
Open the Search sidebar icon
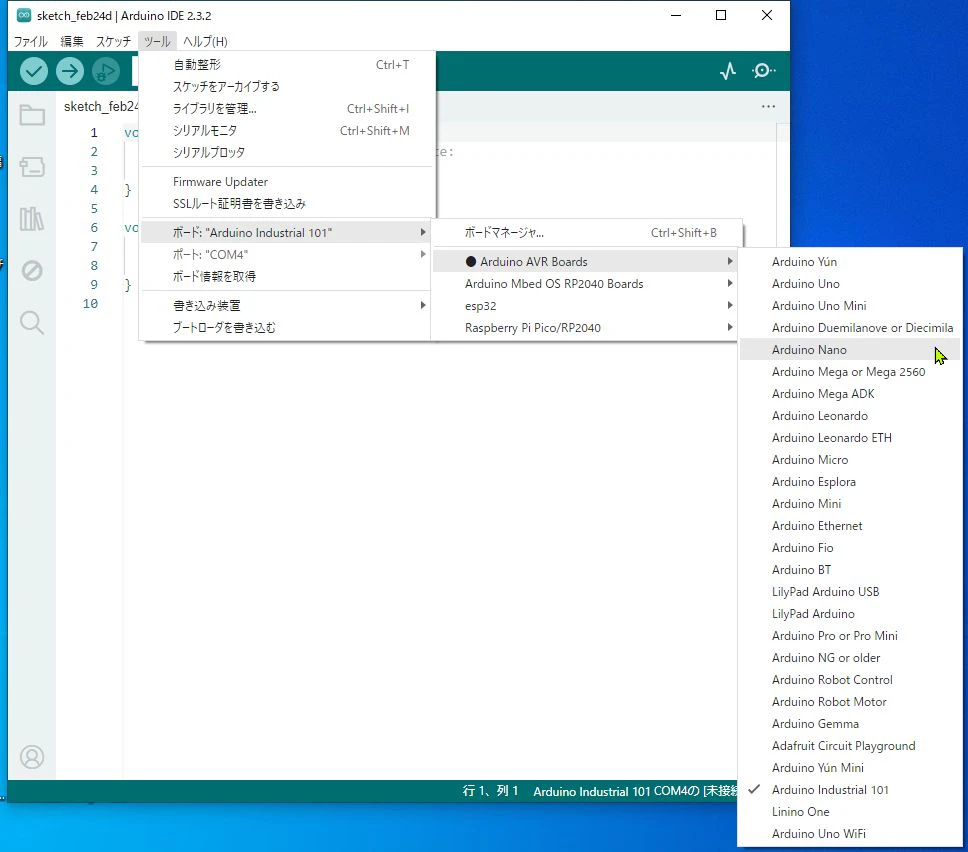31,322
